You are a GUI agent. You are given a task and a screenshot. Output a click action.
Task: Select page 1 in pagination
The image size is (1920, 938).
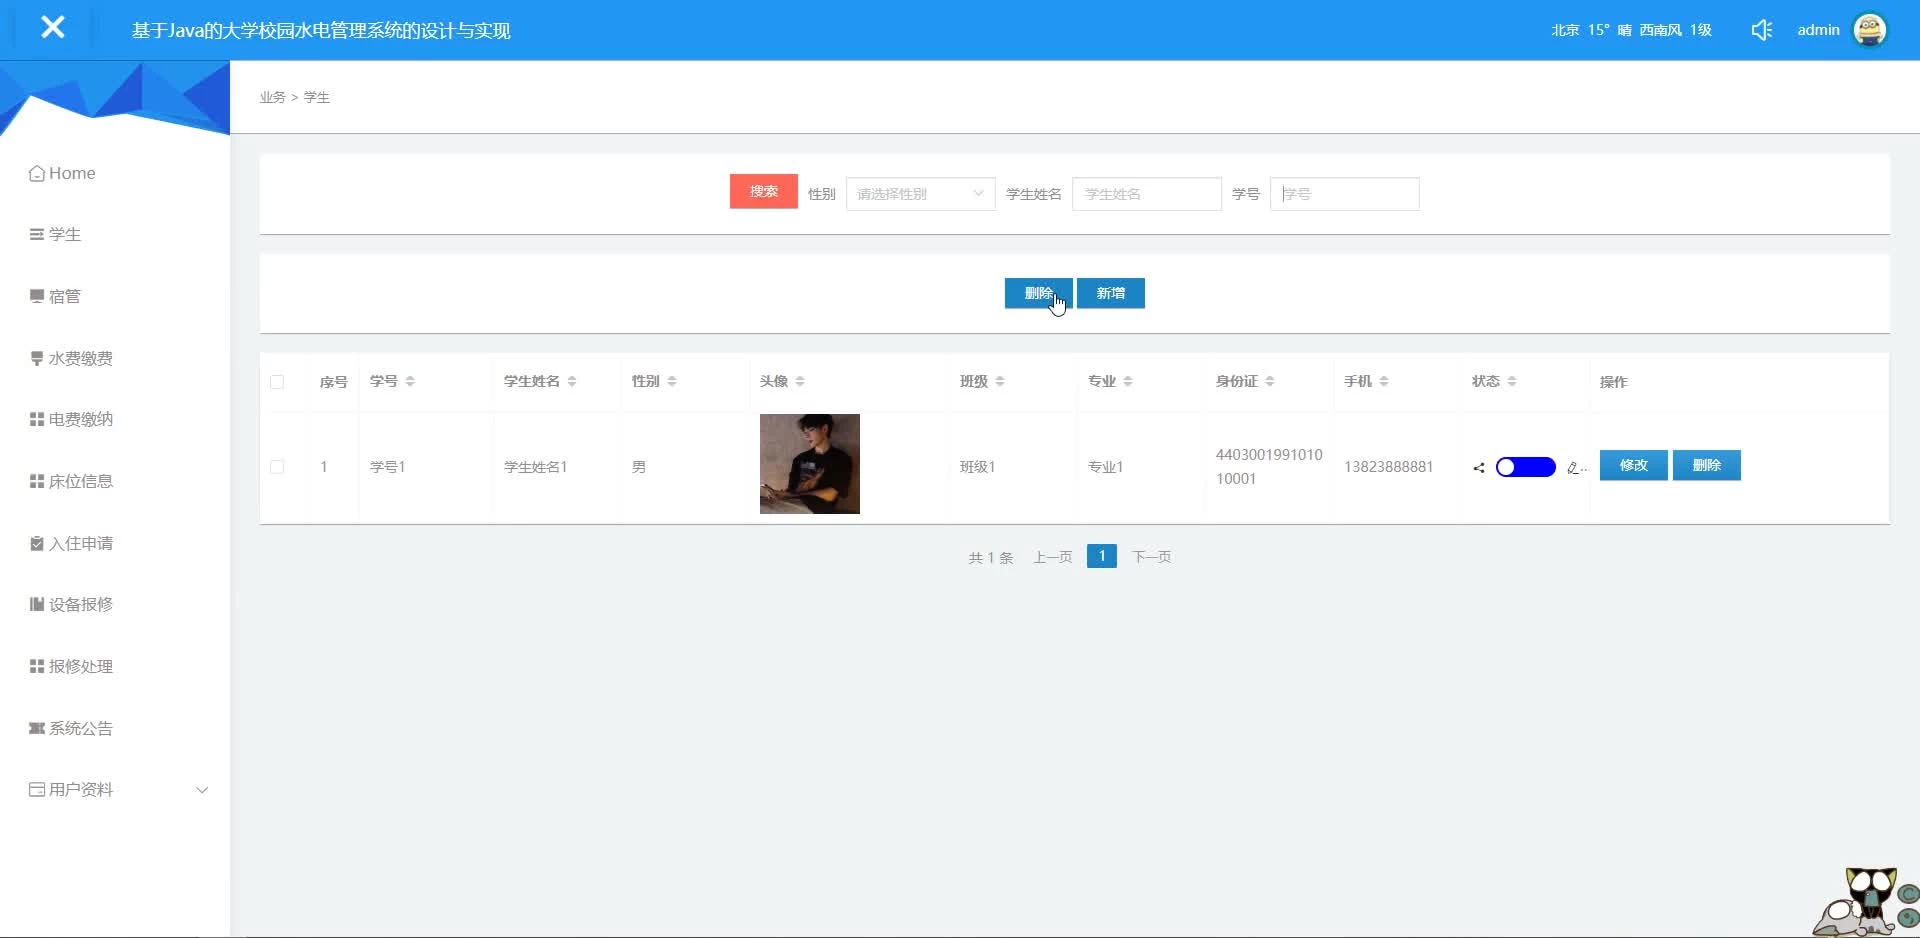pos(1102,556)
